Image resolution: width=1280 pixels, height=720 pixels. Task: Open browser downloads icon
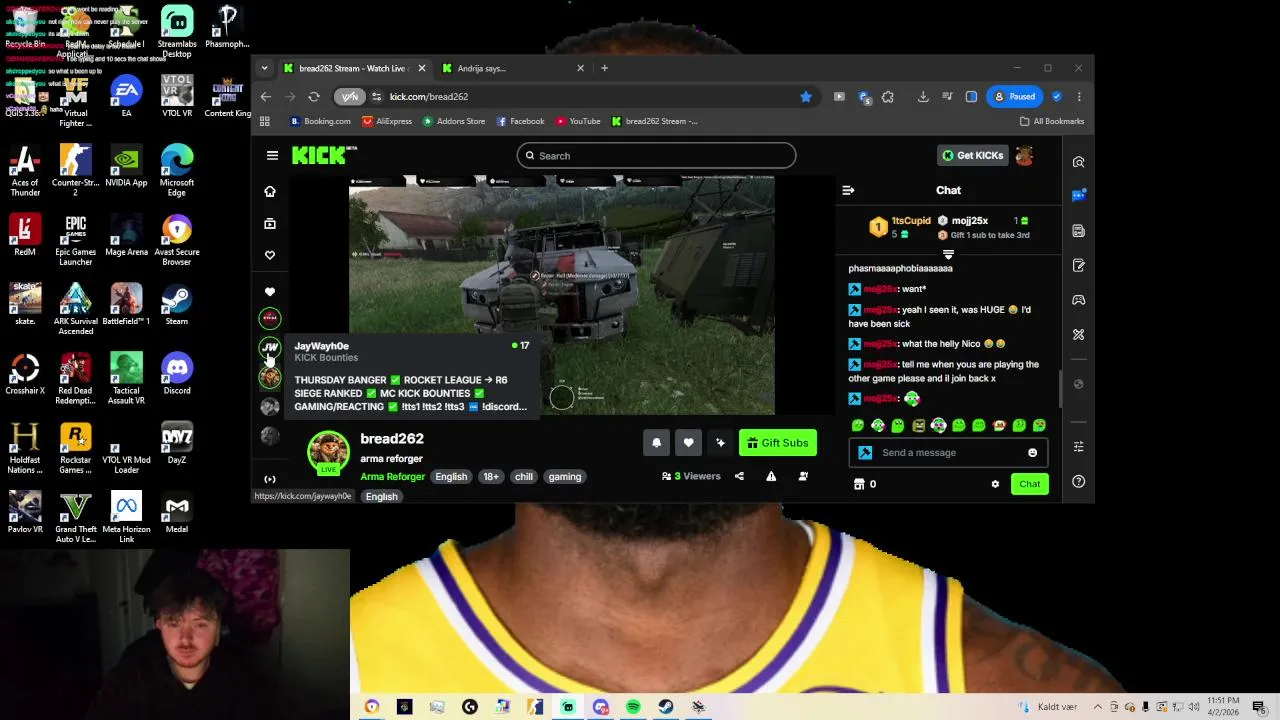click(x=923, y=97)
